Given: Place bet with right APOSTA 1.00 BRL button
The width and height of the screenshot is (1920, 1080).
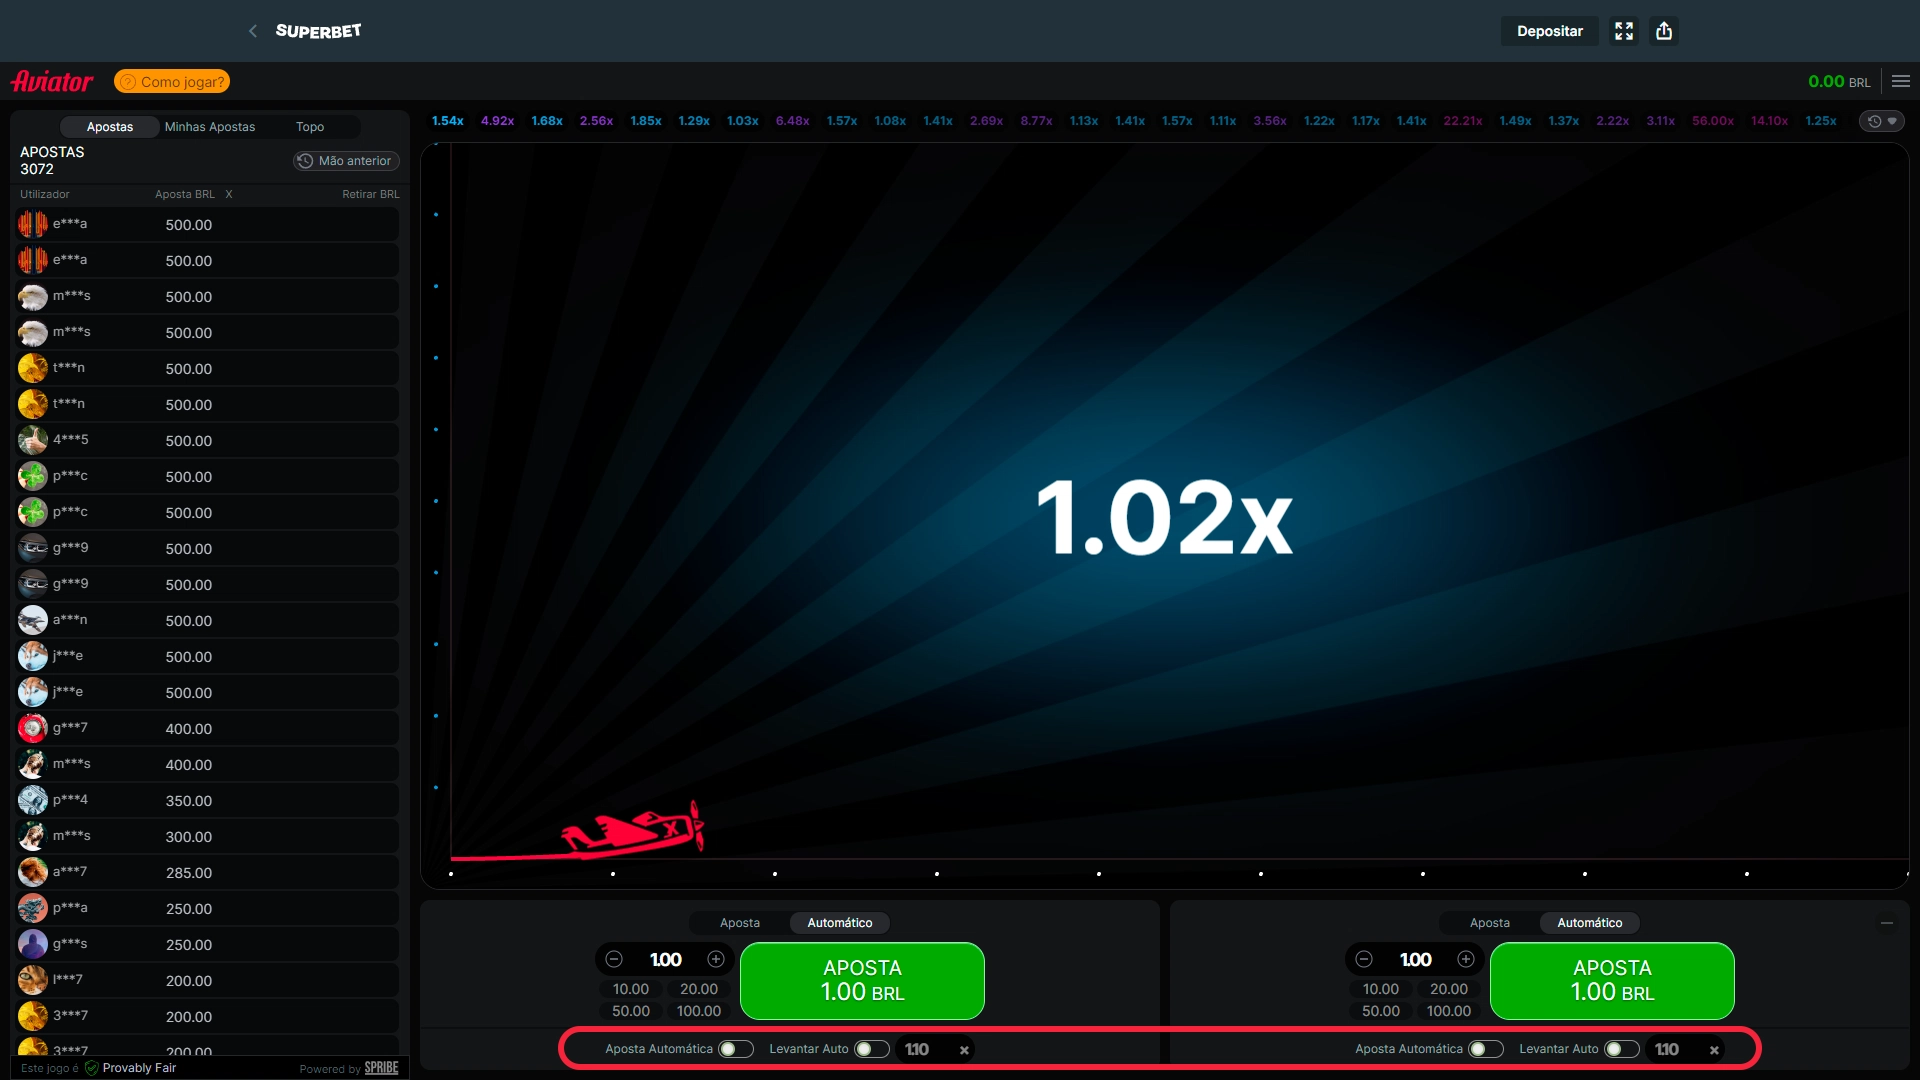Looking at the screenshot, I should pyautogui.click(x=1612, y=981).
